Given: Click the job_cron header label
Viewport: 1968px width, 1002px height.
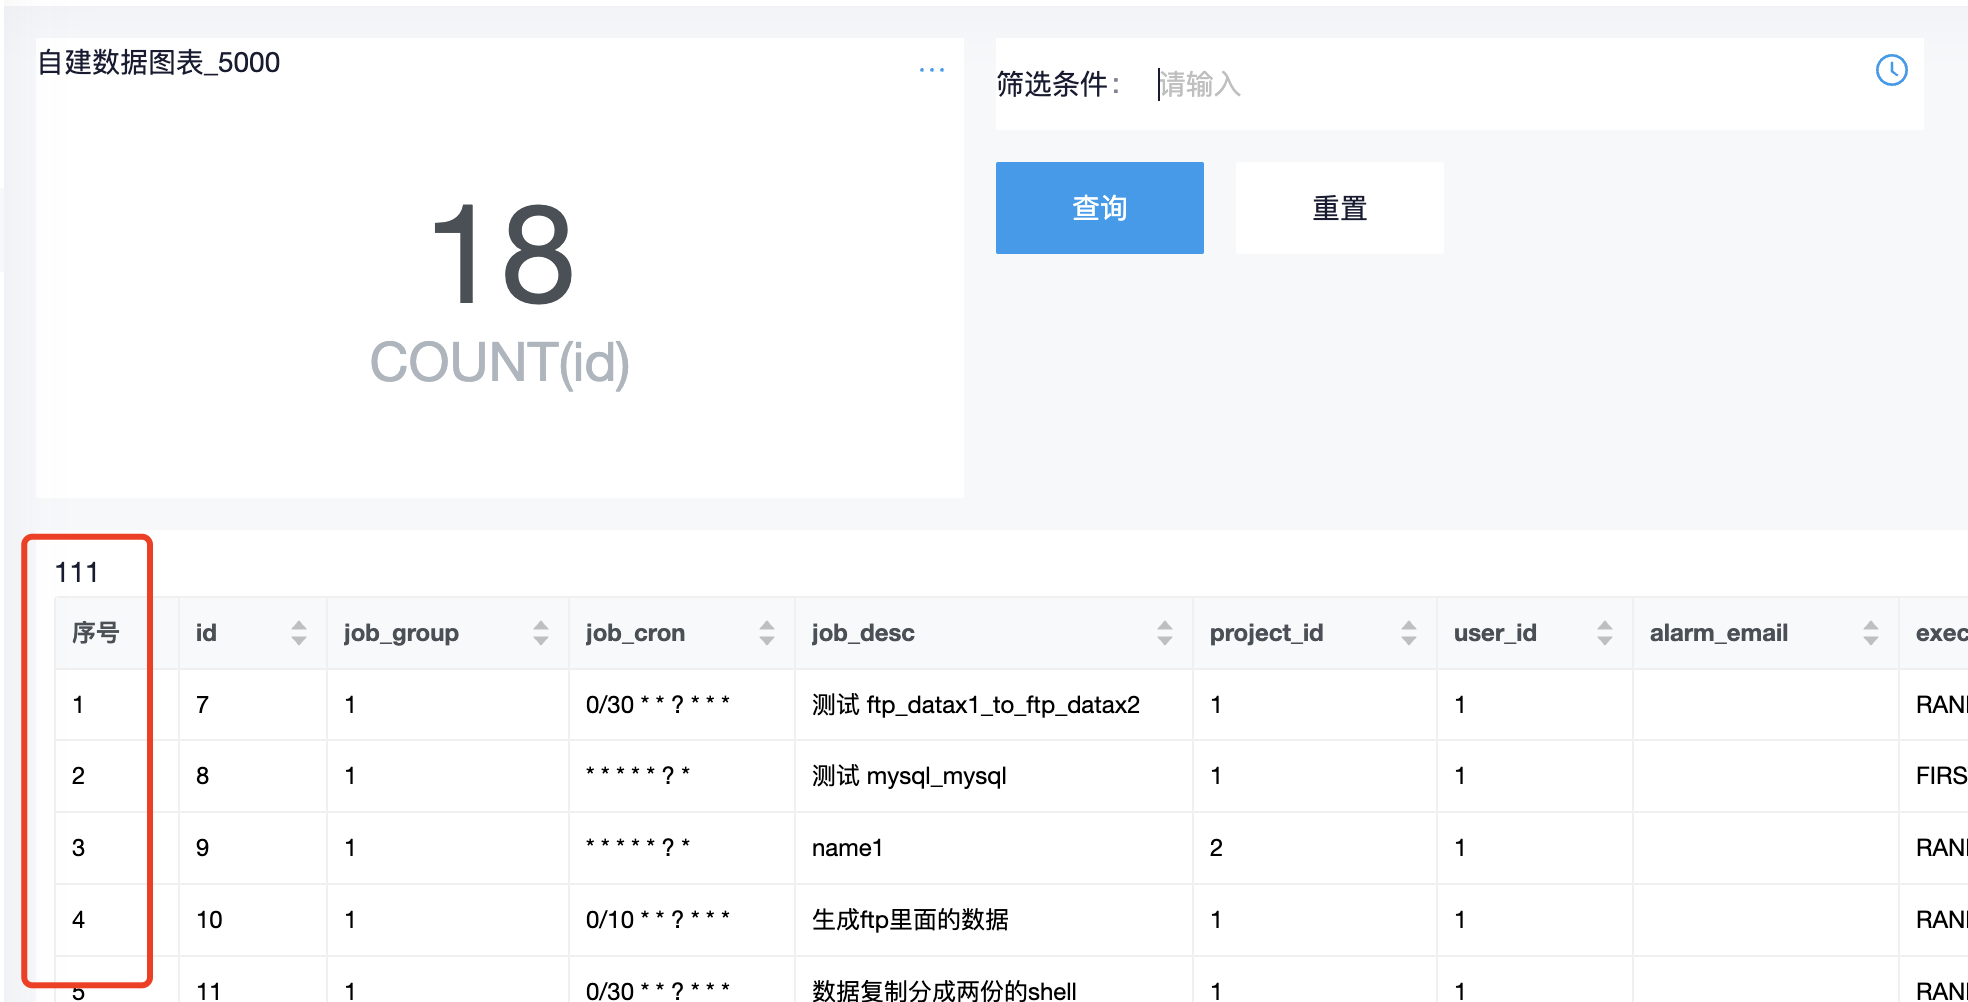Looking at the screenshot, I should [635, 633].
